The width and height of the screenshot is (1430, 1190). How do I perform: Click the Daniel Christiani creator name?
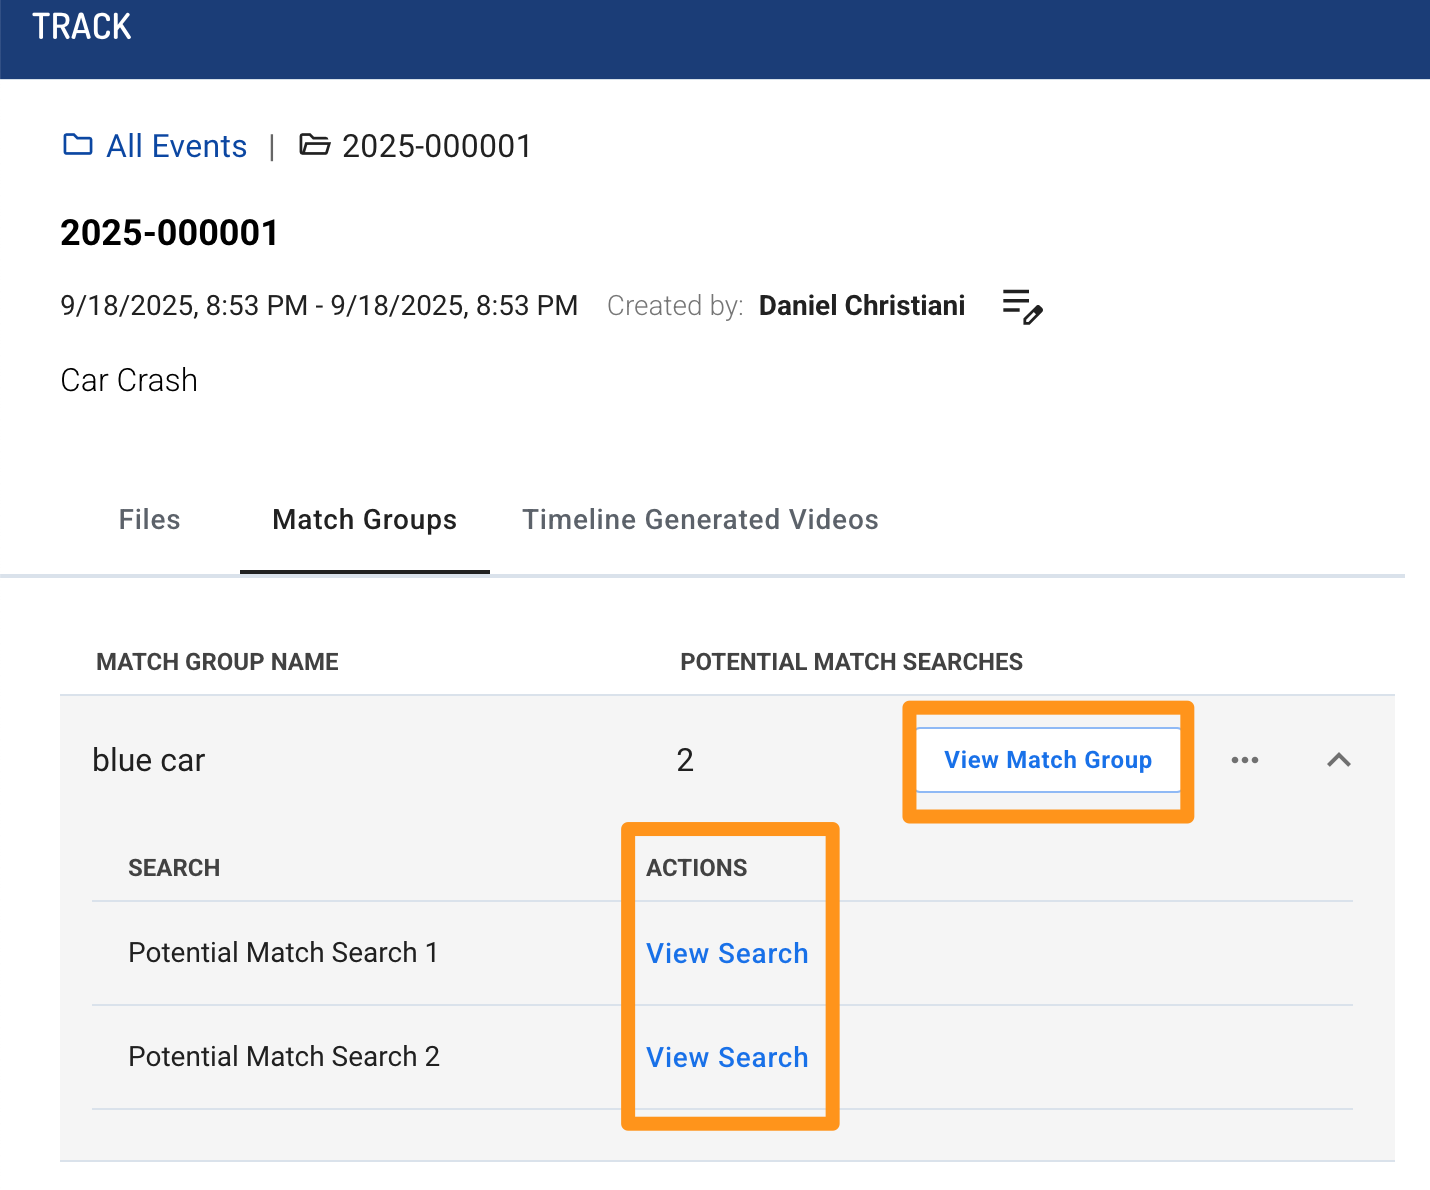click(x=862, y=306)
